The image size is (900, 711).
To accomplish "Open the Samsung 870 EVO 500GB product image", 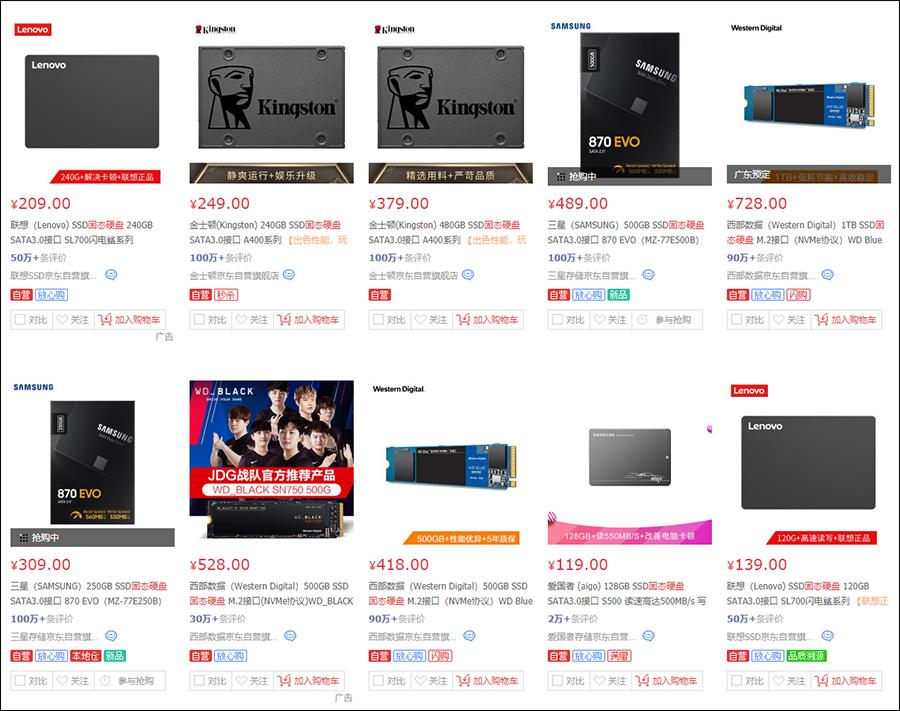I will coord(630,102).
